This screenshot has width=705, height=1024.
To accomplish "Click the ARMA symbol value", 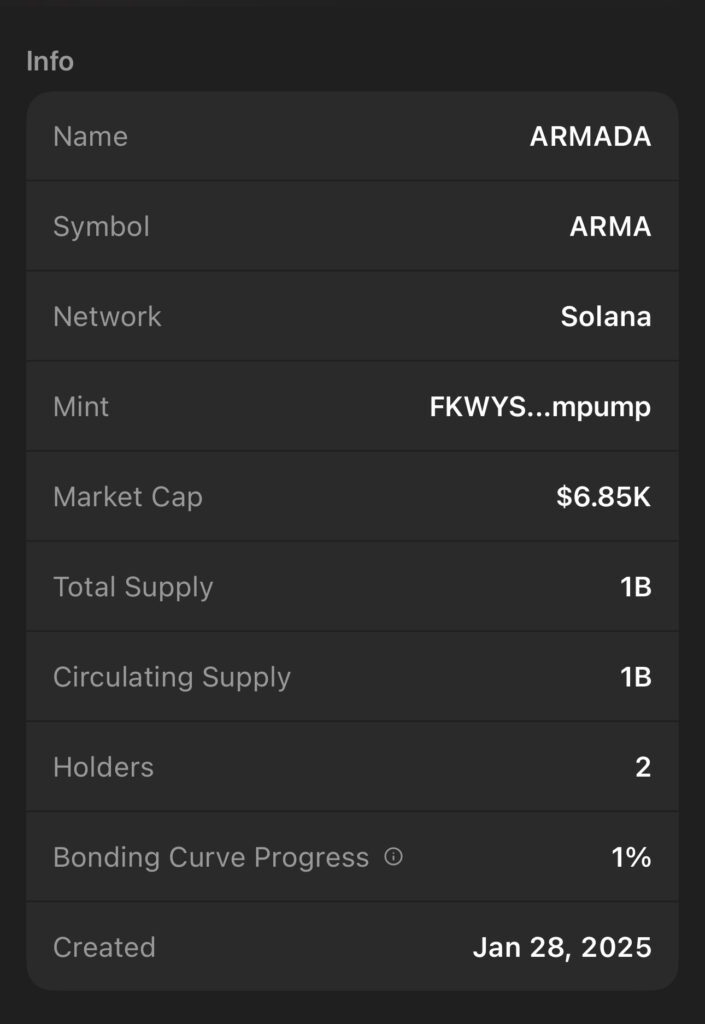I will 610,227.
